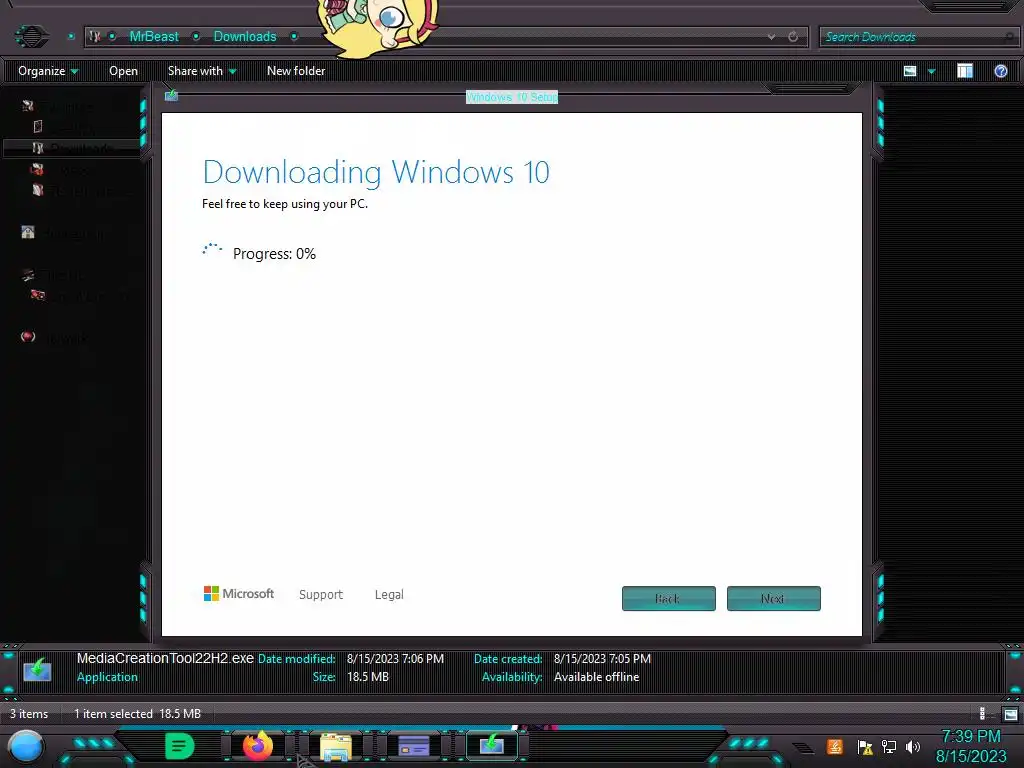Click Open in the Explorer toolbar
The image size is (1024, 768).
[x=123, y=71]
